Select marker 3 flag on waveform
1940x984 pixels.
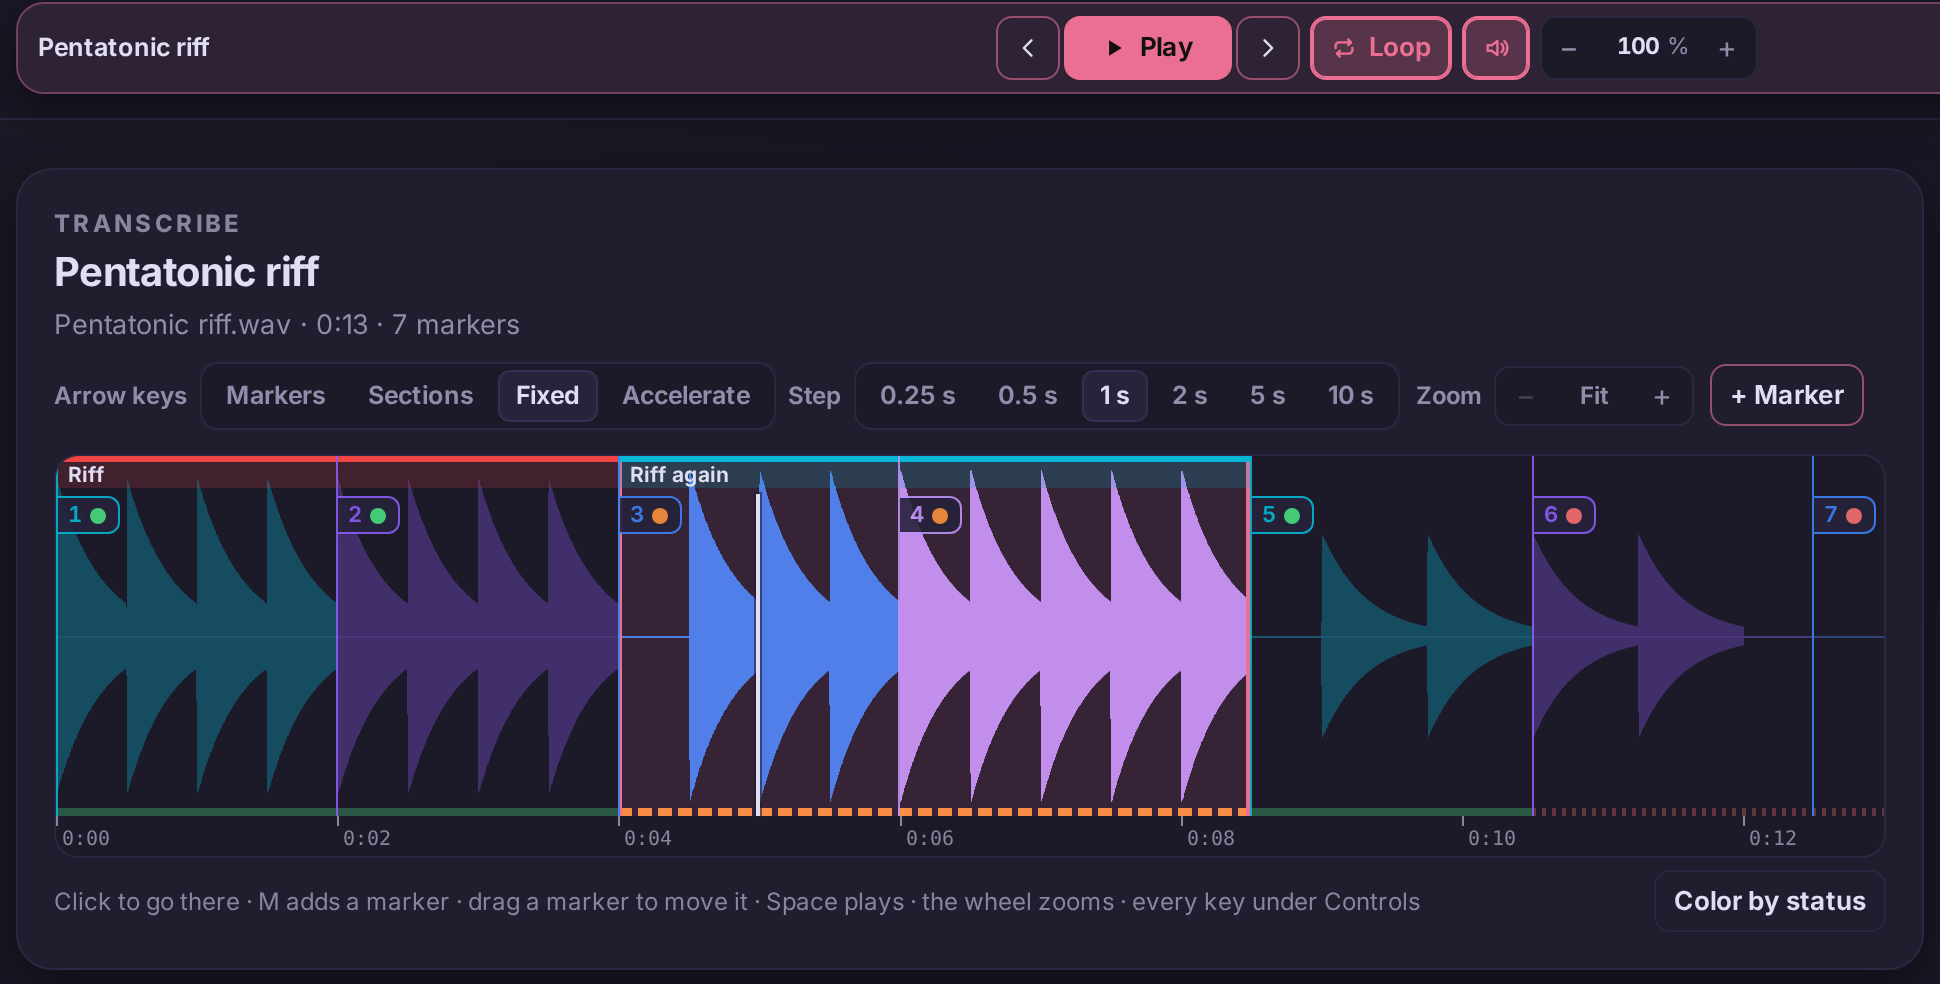click(x=650, y=515)
